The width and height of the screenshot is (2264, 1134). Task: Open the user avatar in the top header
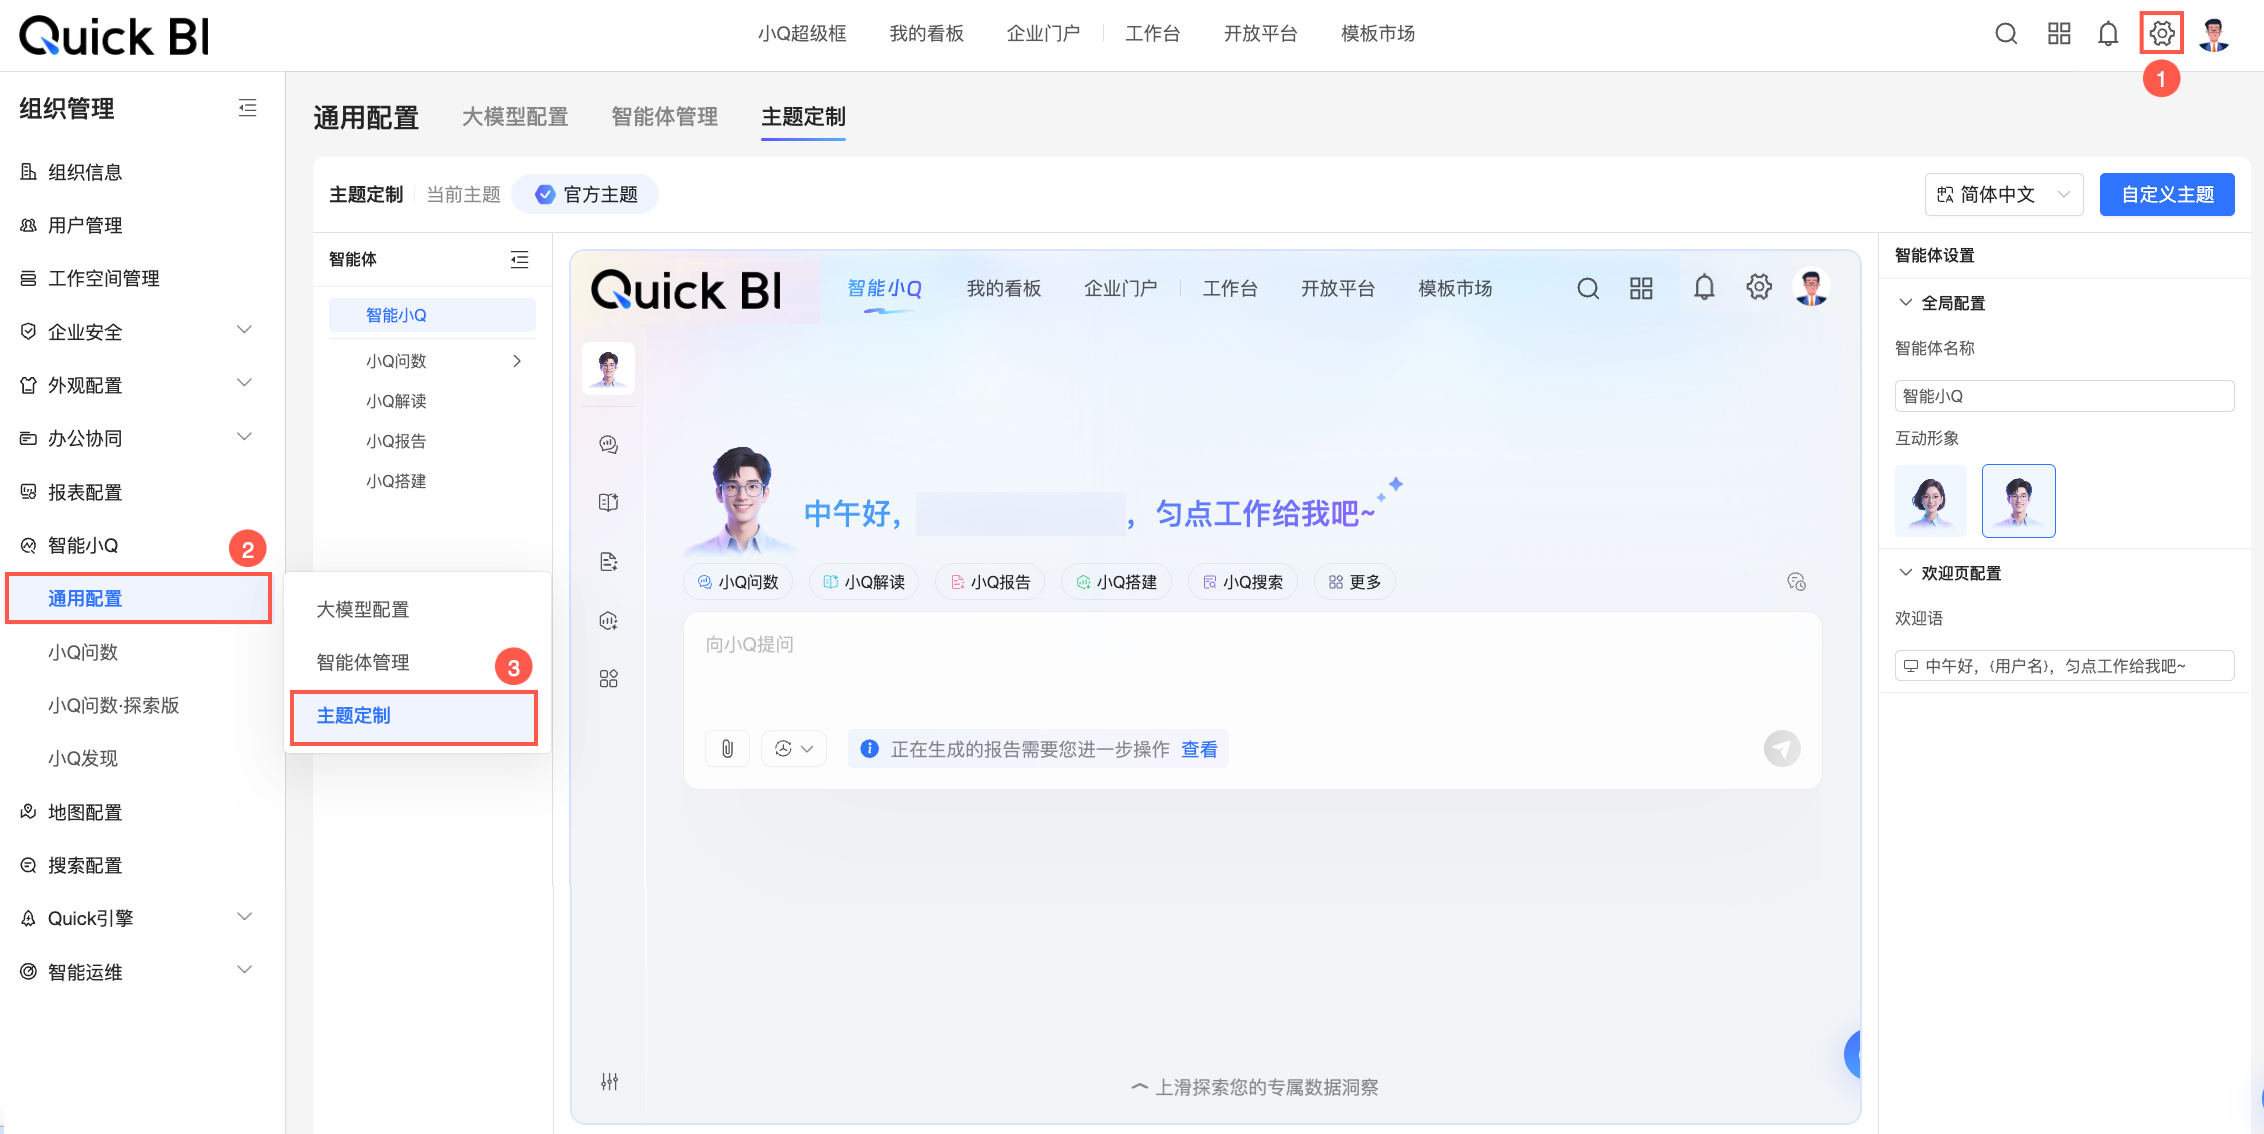[x=2214, y=34]
